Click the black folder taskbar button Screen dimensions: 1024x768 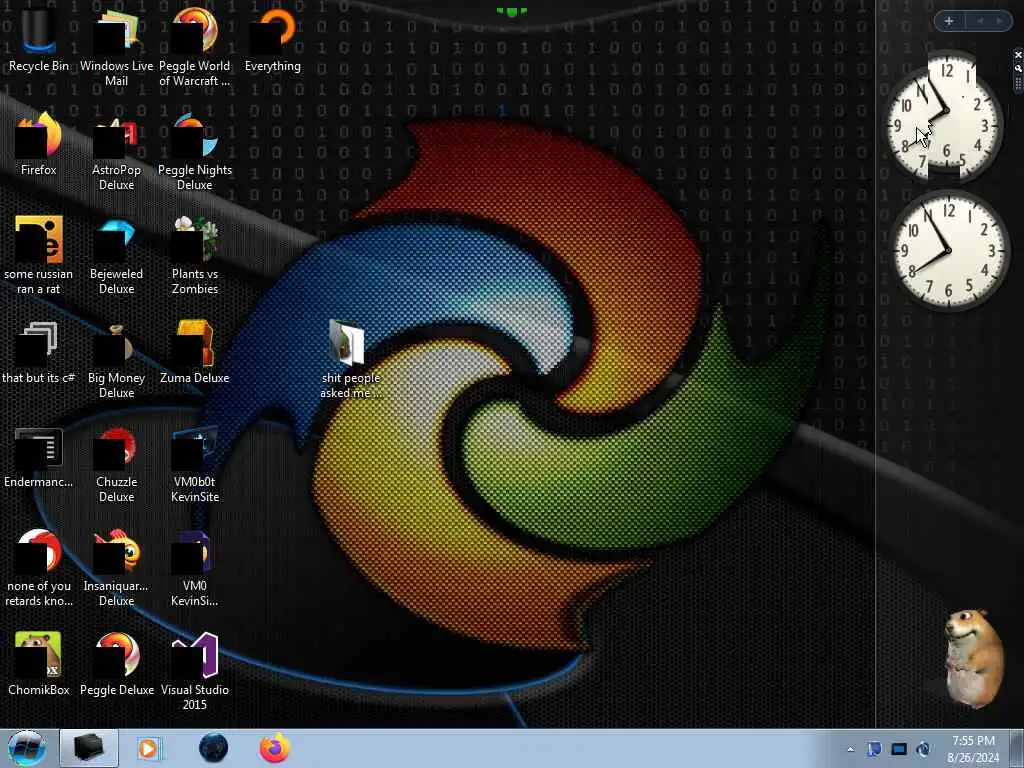coord(89,748)
